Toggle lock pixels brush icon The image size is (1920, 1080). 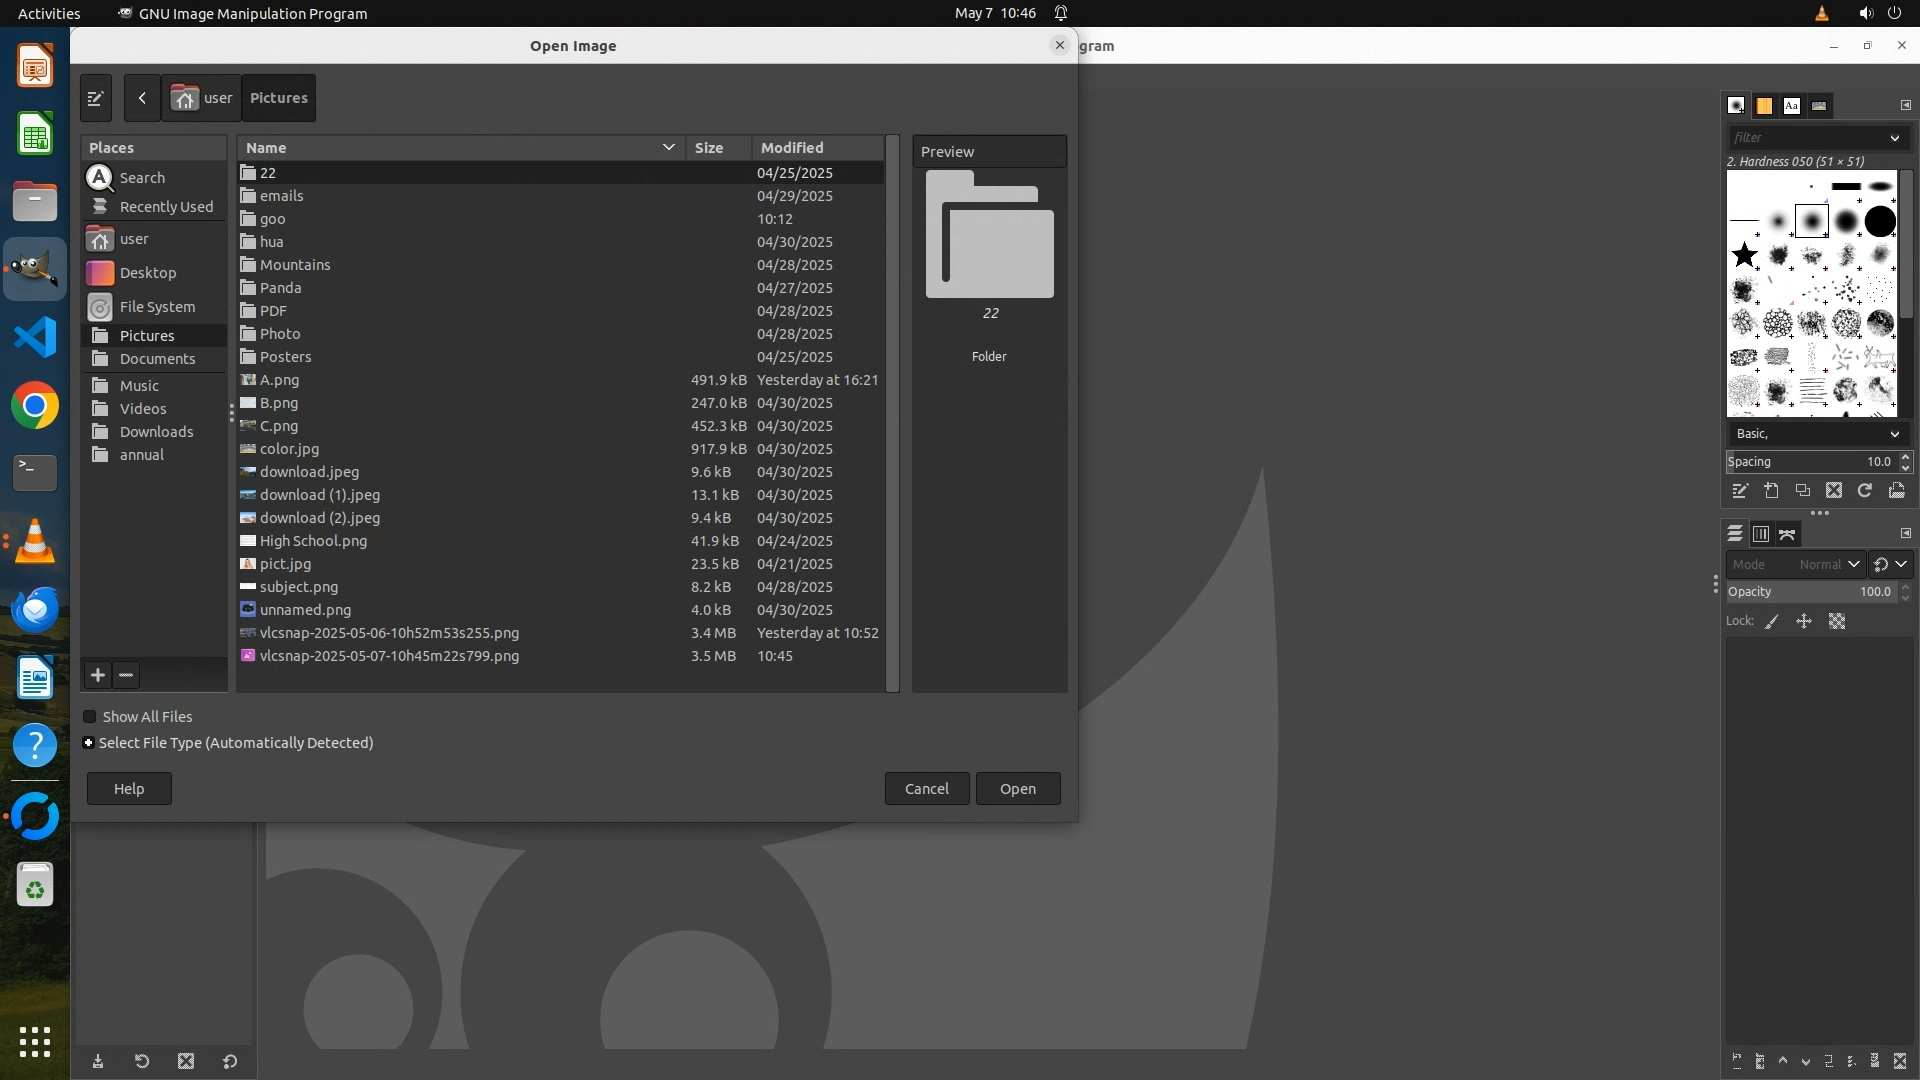(x=1772, y=621)
